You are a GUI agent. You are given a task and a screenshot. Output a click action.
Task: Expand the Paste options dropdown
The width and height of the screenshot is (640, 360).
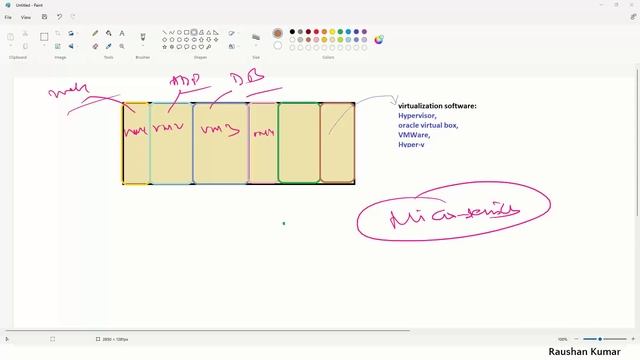click(x=11, y=46)
